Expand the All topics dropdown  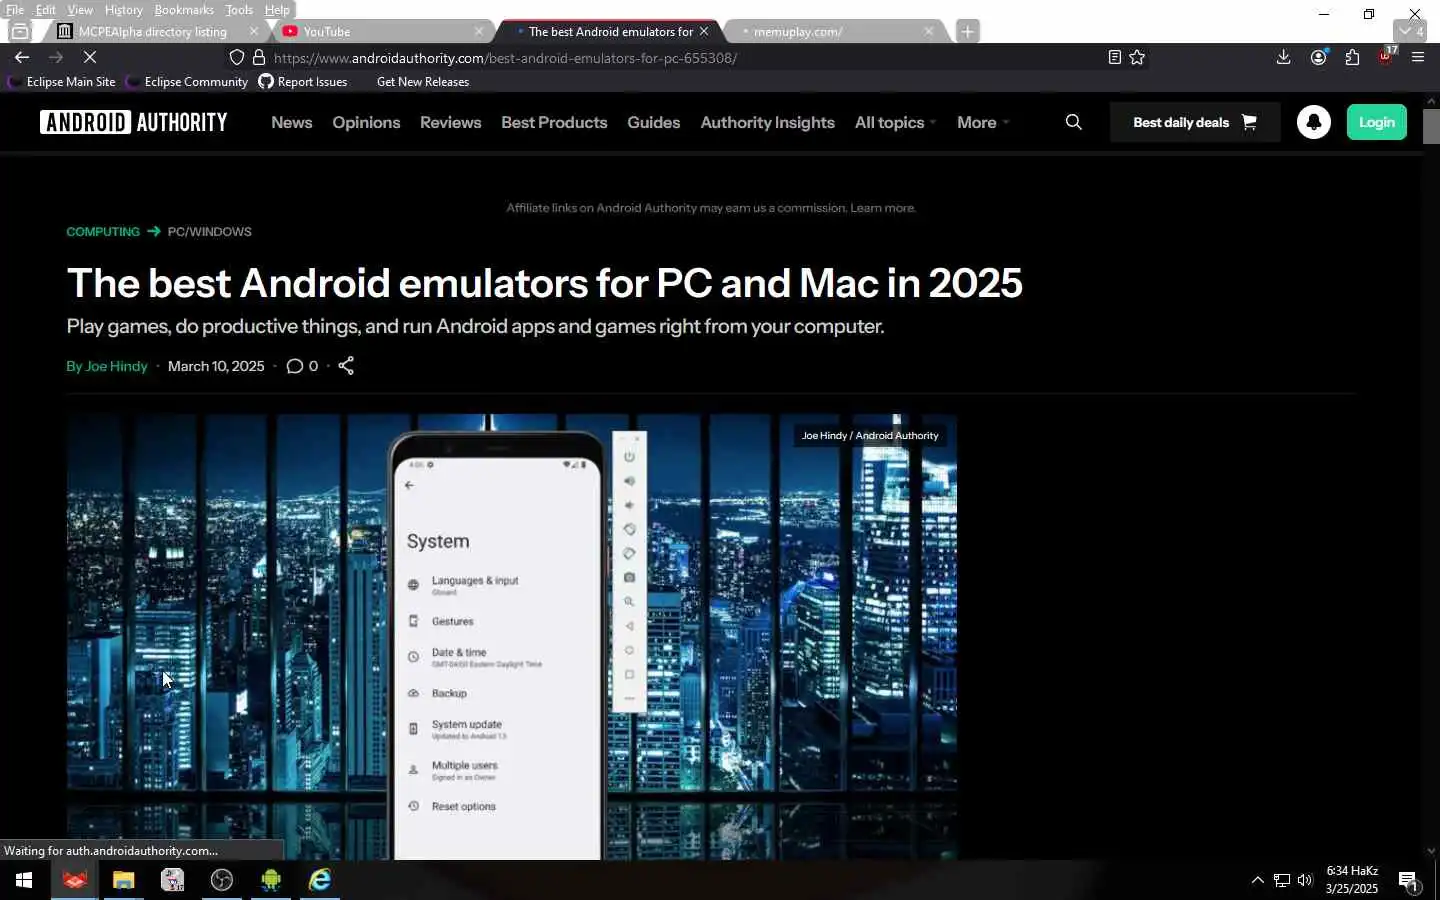pyautogui.click(x=895, y=122)
